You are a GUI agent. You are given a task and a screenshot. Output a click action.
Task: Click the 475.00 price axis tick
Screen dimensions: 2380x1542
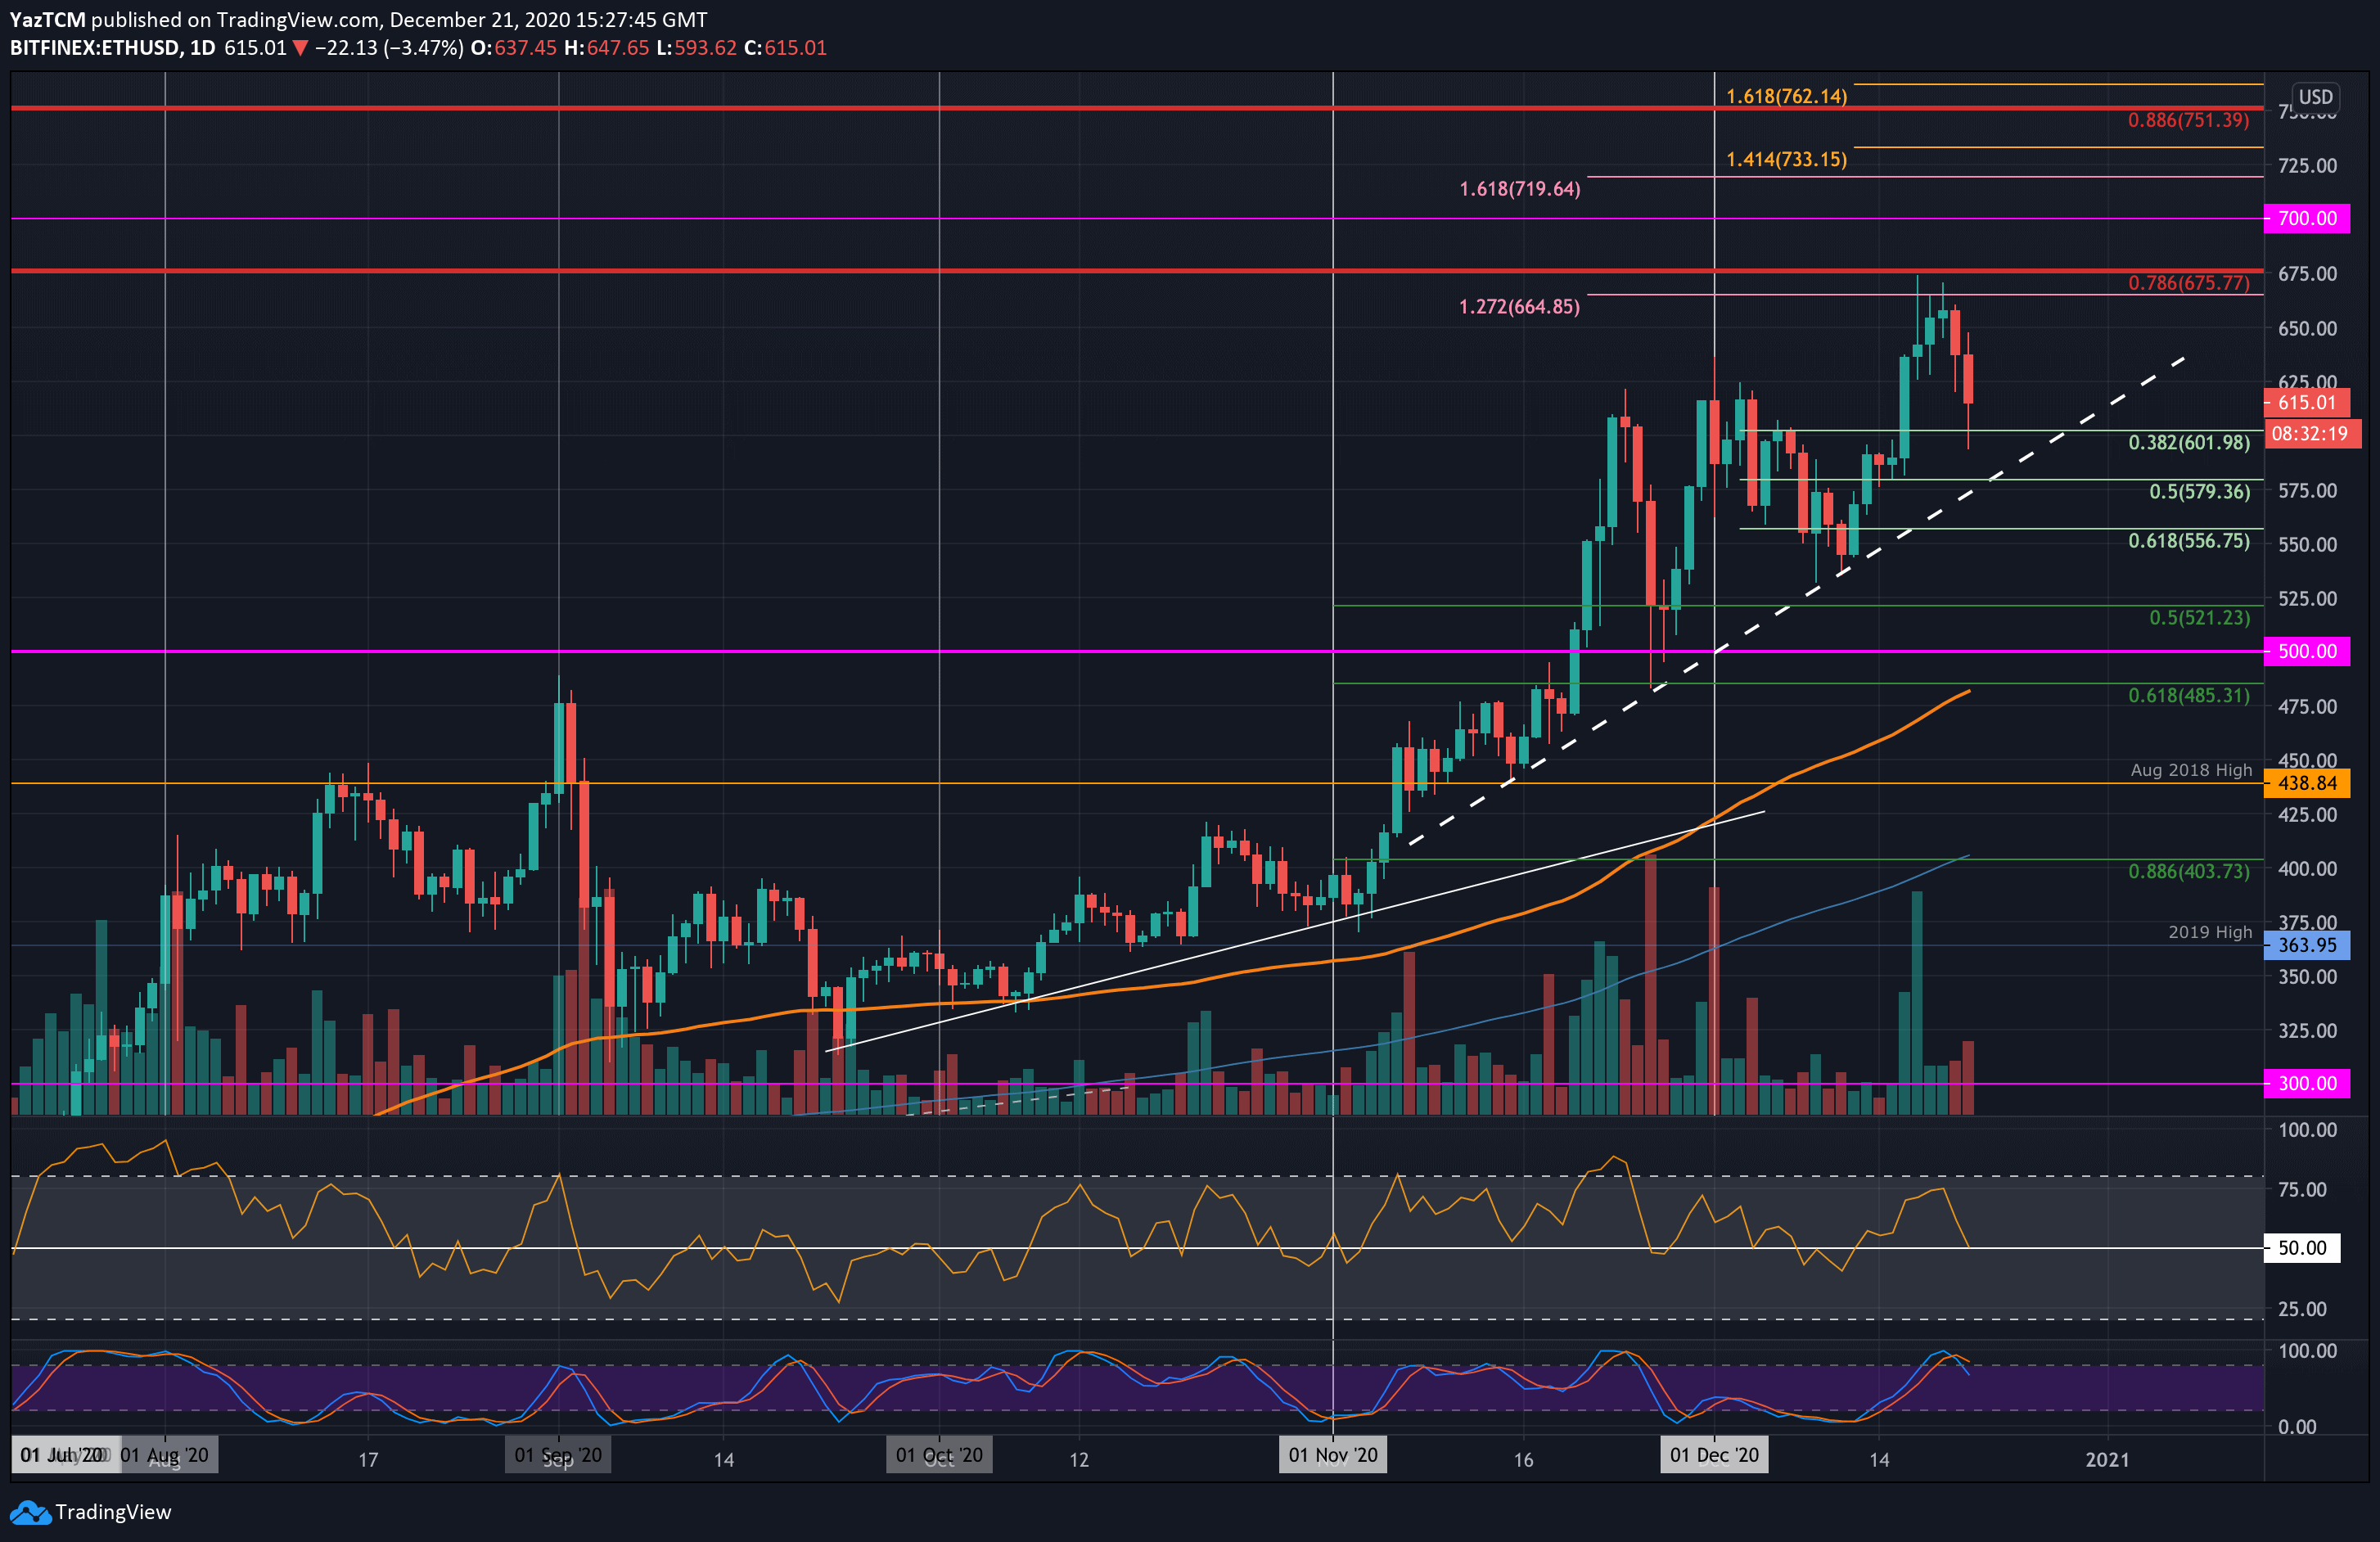tap(2307, 707)
